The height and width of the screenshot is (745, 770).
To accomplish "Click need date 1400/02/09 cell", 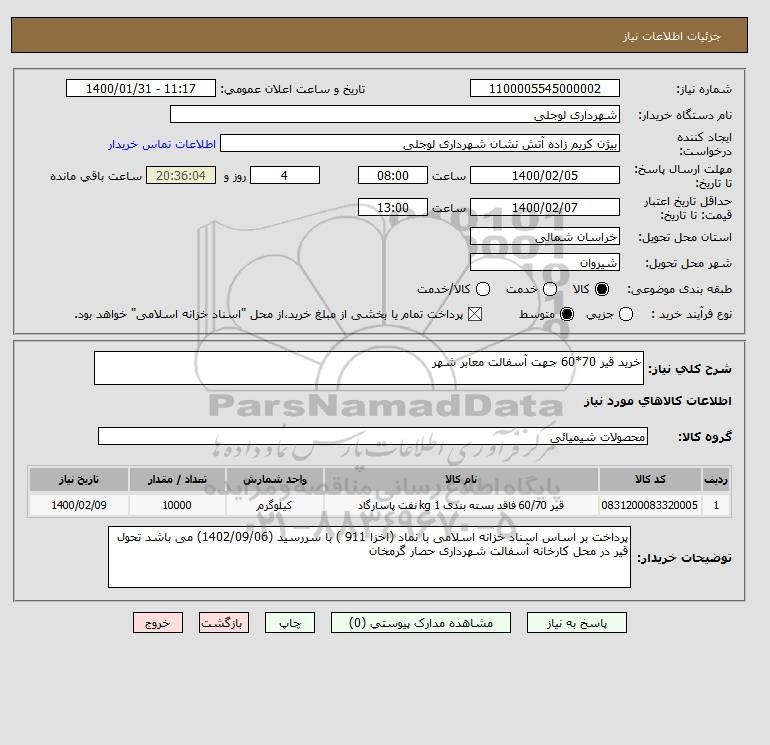I will point(79,505).
